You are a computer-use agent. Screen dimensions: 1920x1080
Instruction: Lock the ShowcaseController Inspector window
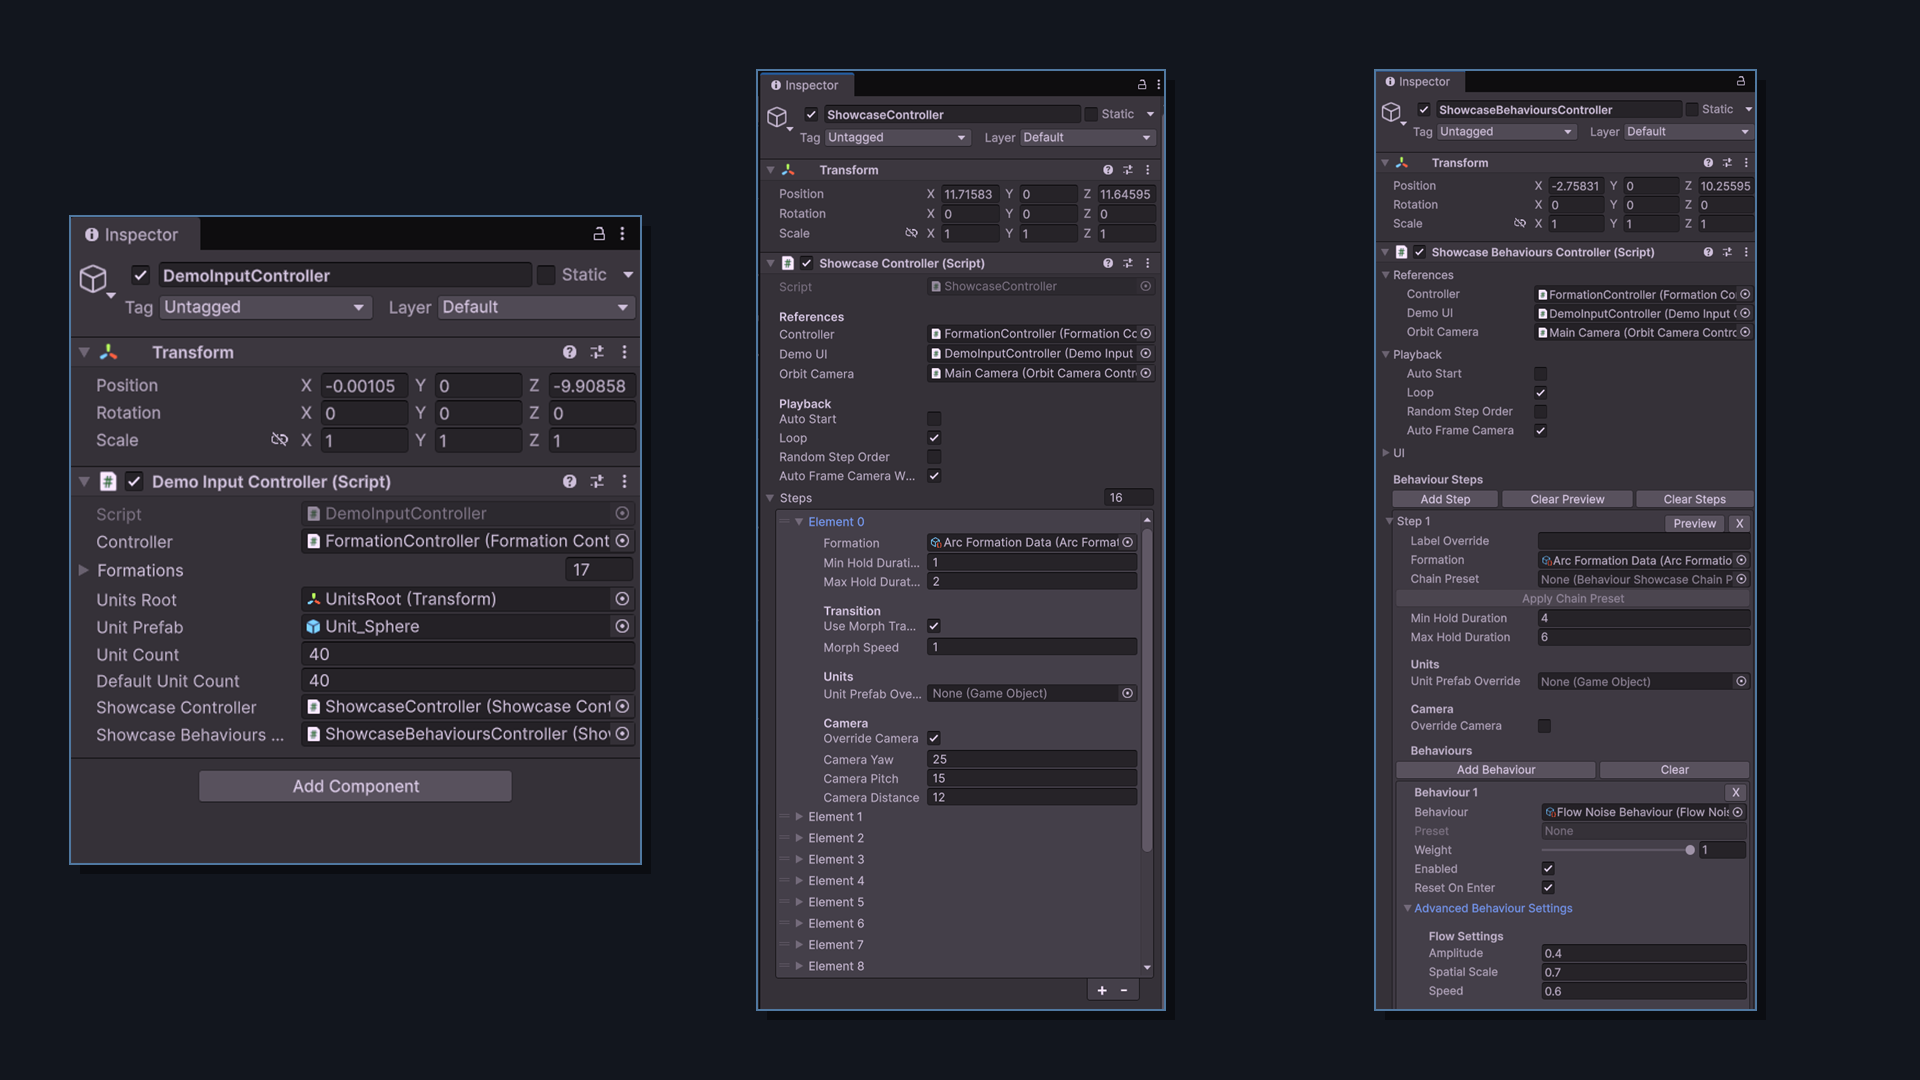tap(1142, 85)
